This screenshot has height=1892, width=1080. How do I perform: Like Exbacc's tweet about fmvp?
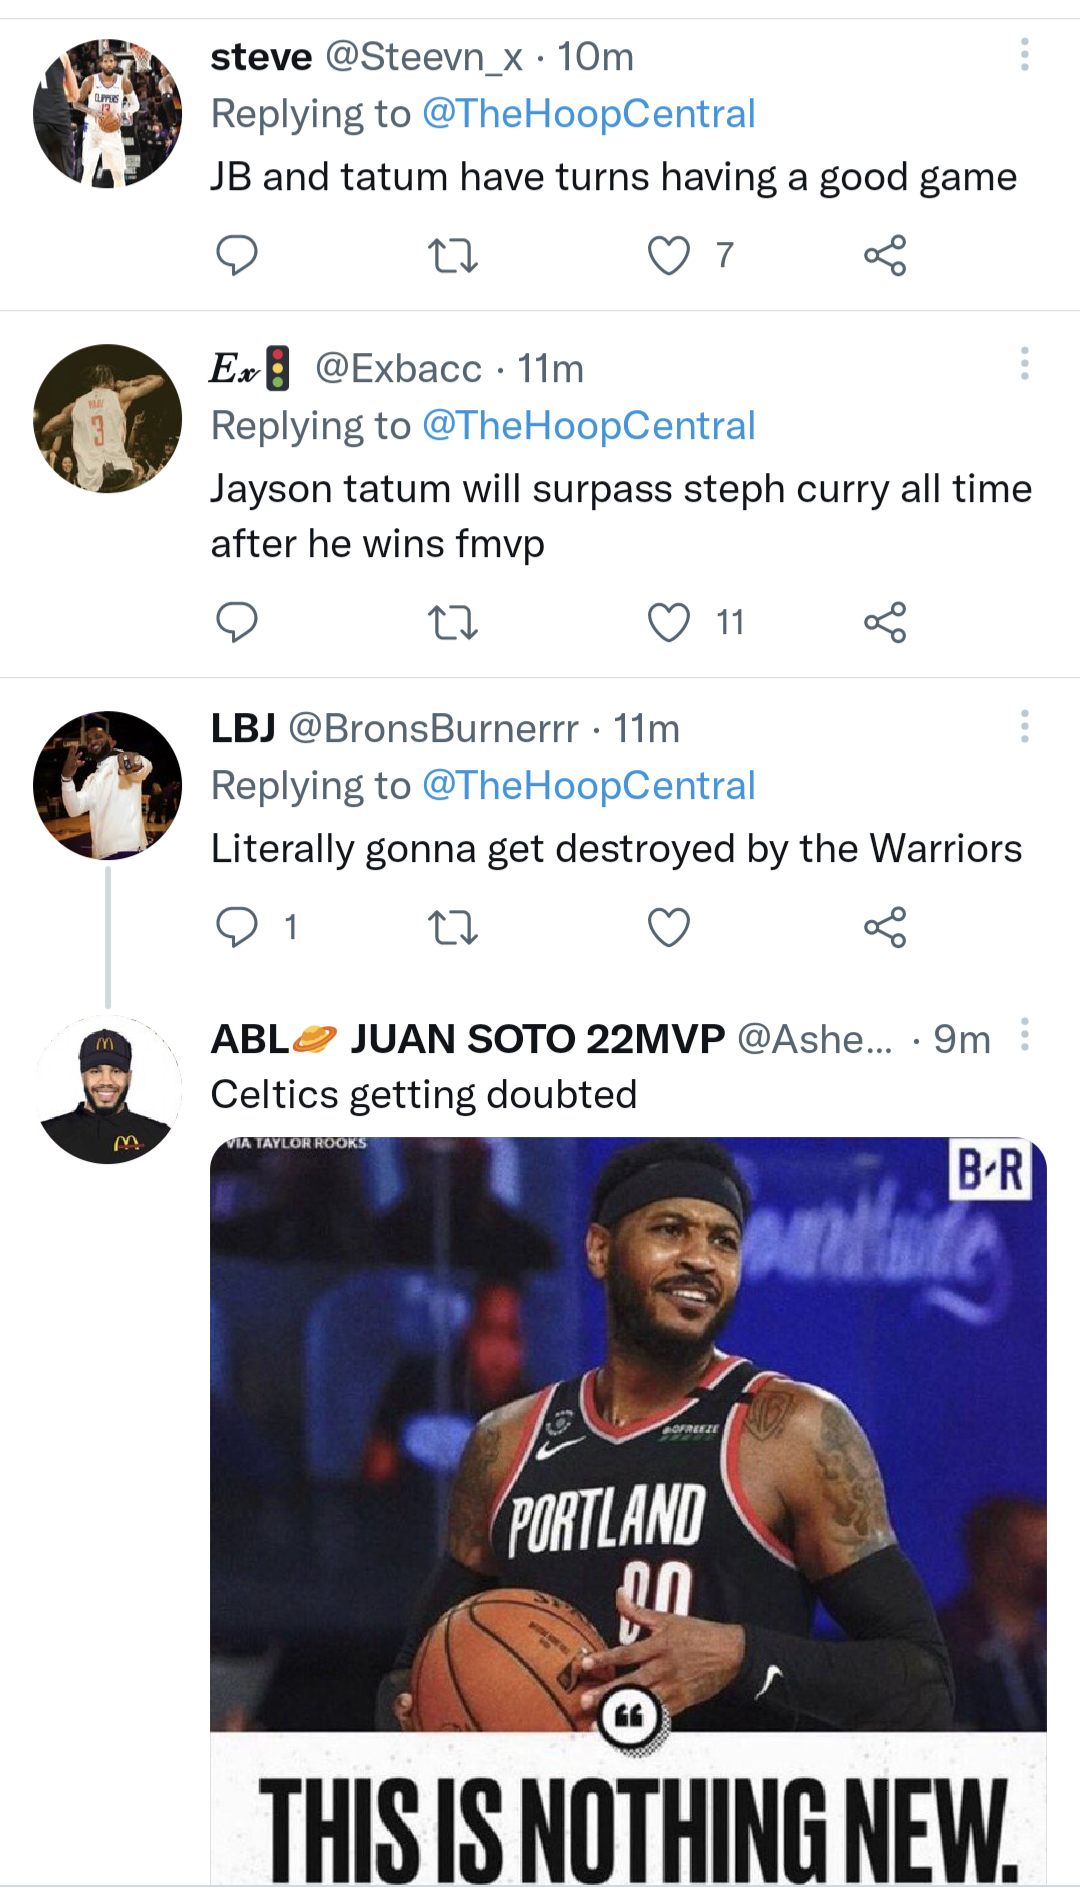669,622
